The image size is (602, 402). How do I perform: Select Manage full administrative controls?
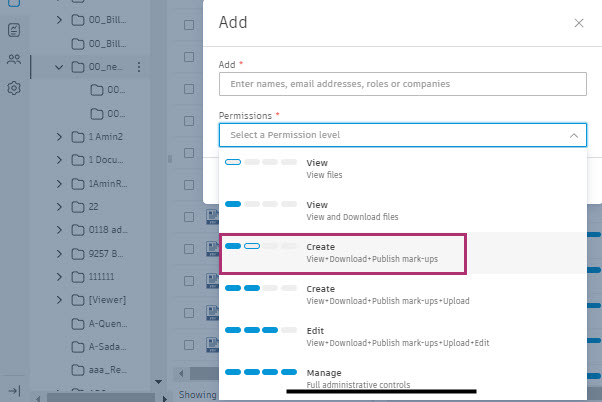coord(341,376)
